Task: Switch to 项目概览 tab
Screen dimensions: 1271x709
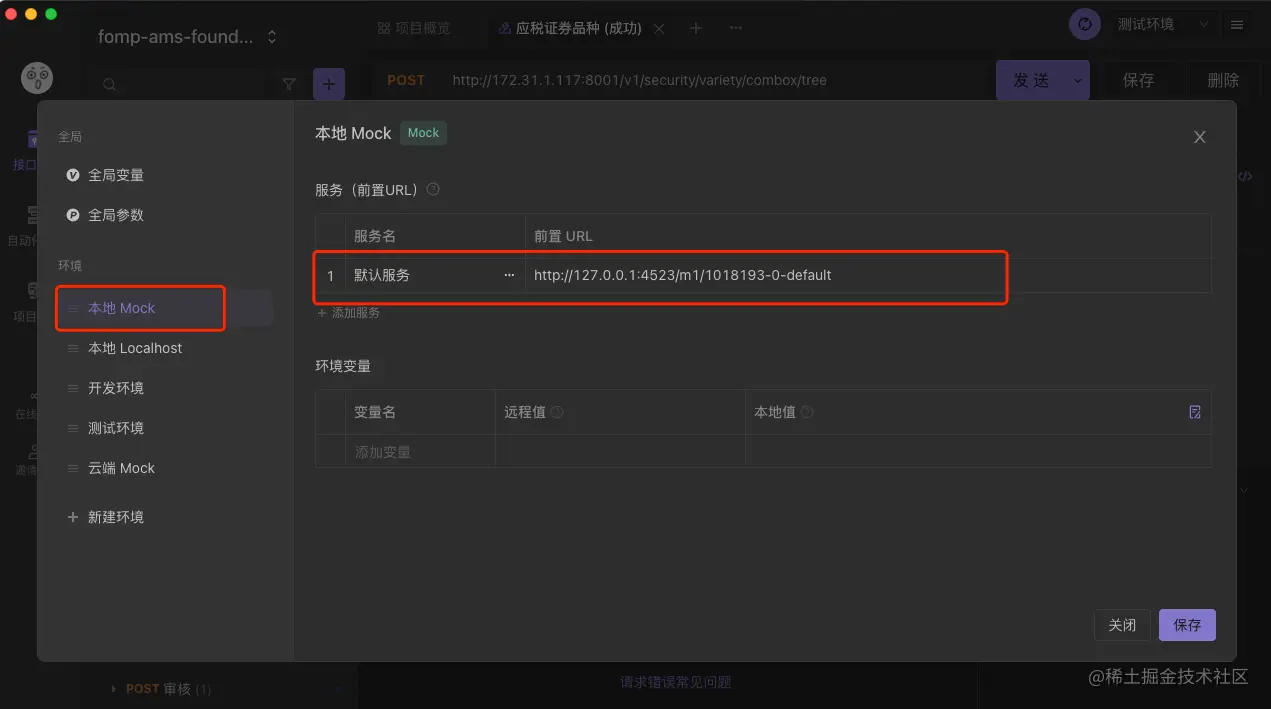Action: (x=414, y=28)
